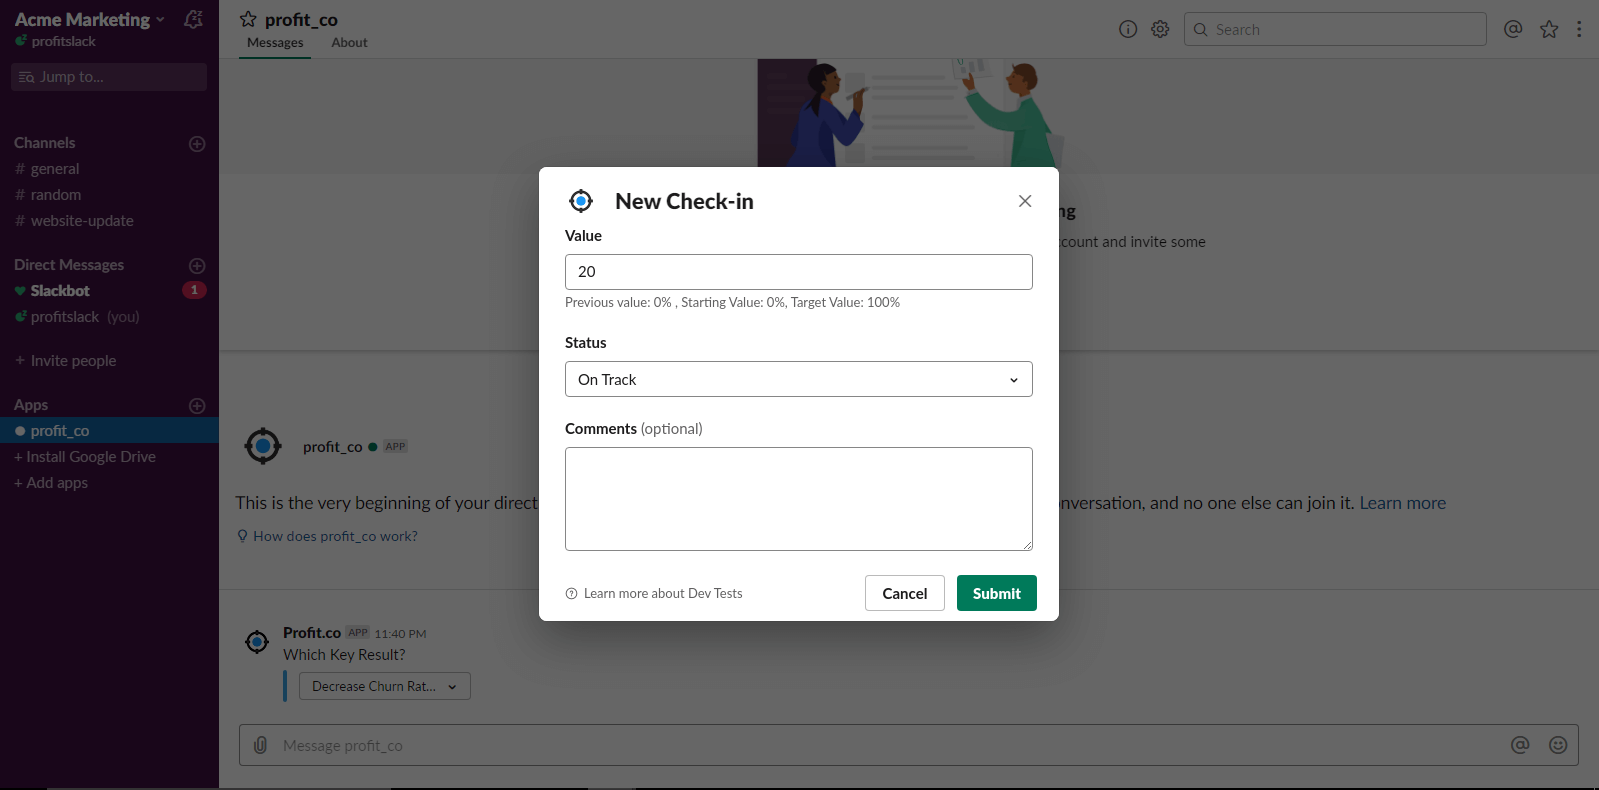Switch to the About tab
Image resolution: width=1599 pixels, height=790 pixels.
click(349, 43)
